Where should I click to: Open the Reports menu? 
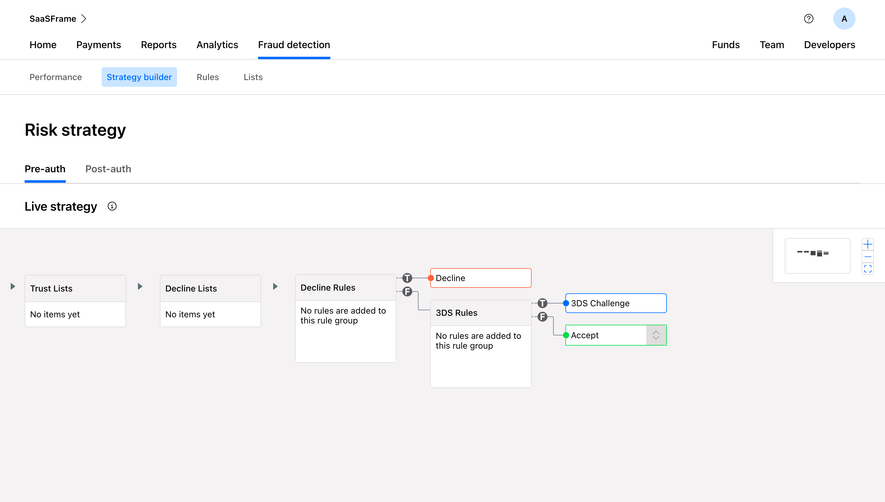159,45
